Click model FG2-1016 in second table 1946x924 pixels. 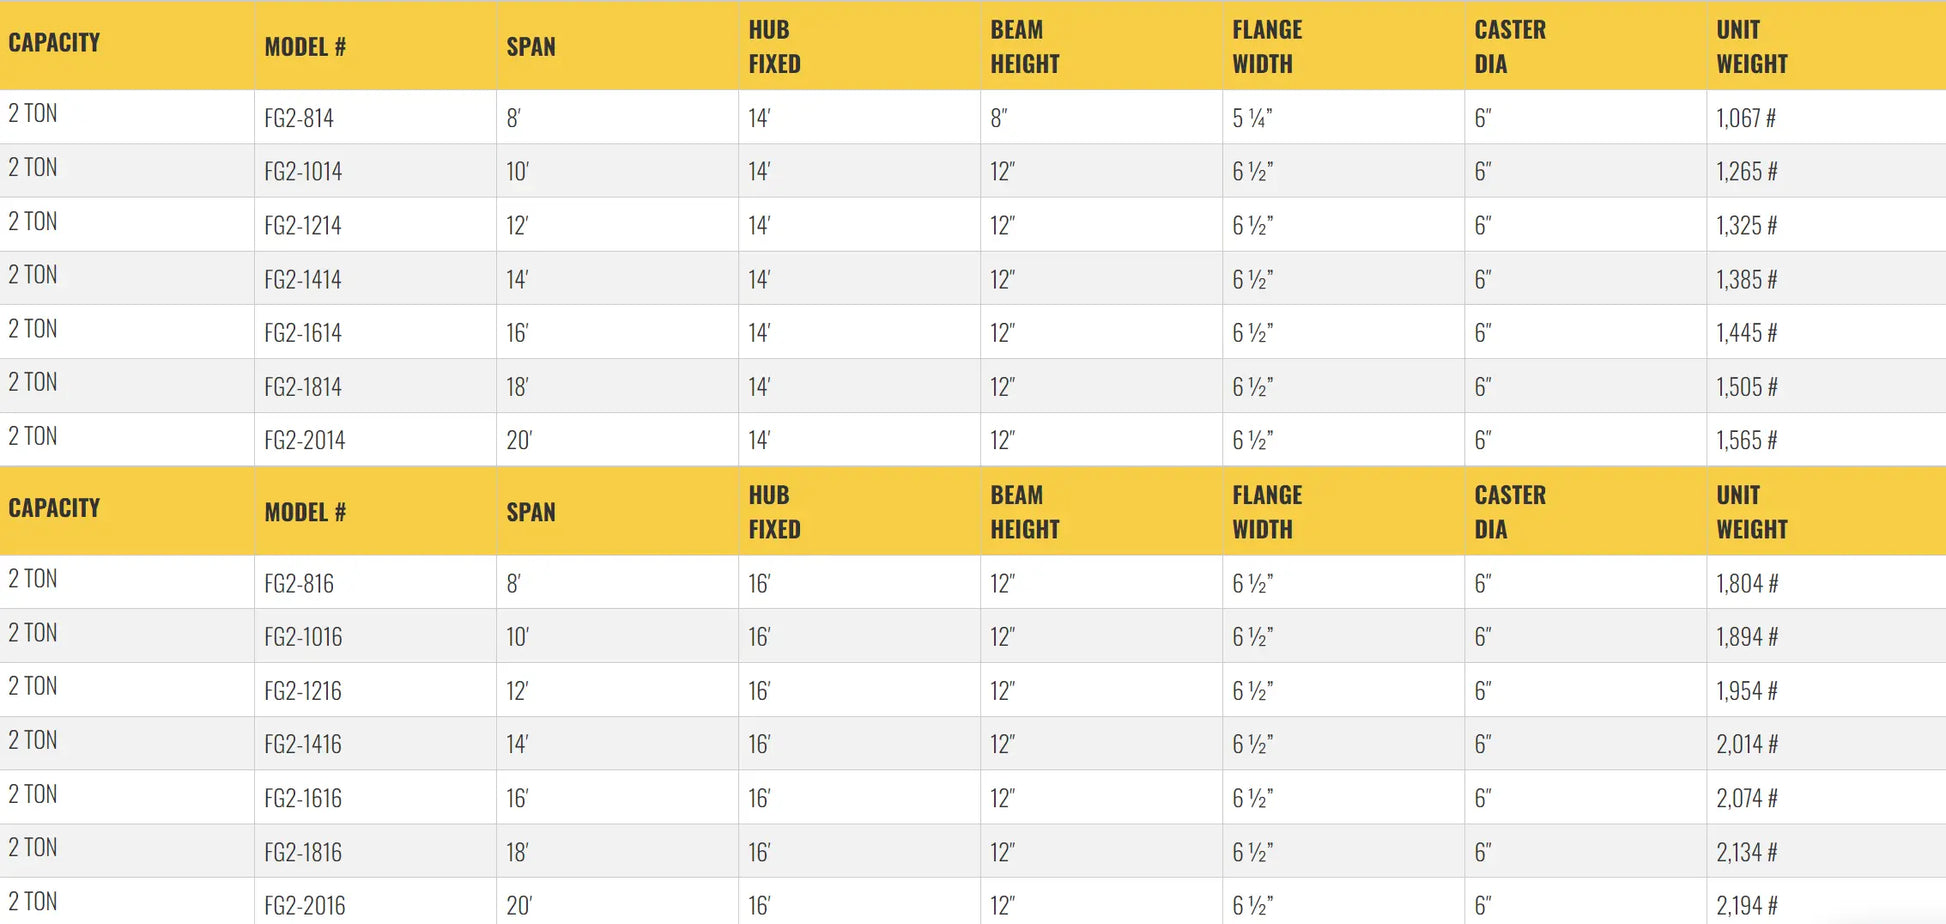click(x=303, y=637)
